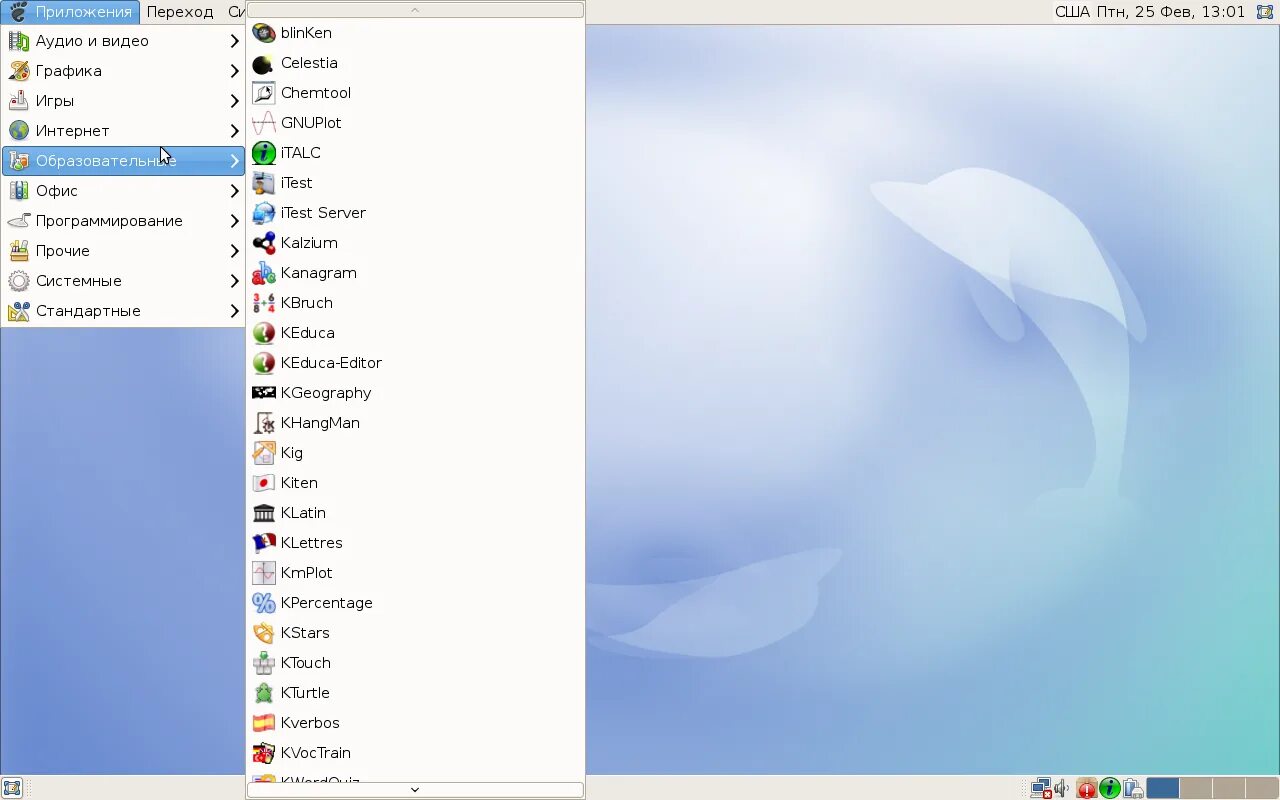Viewport: 1280px width, 800px height.
Task: Start Kiten from the Japanese flag icon
Action: [x=264, y=483]
